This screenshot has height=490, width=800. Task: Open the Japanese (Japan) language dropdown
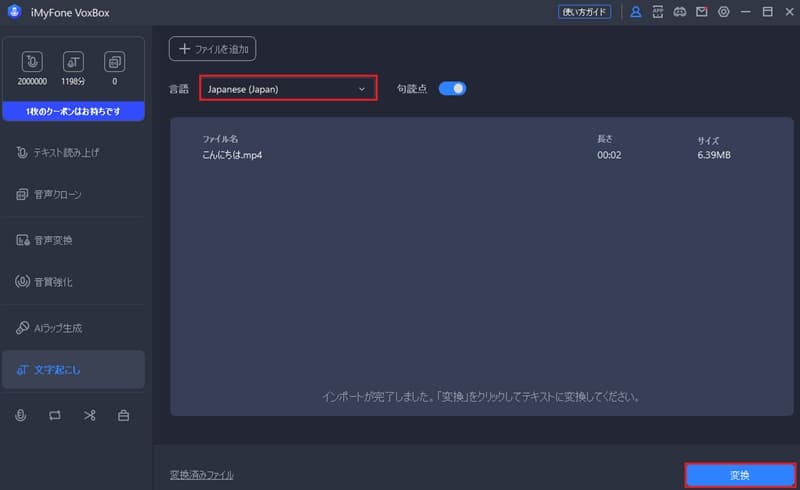pos(288,88)
